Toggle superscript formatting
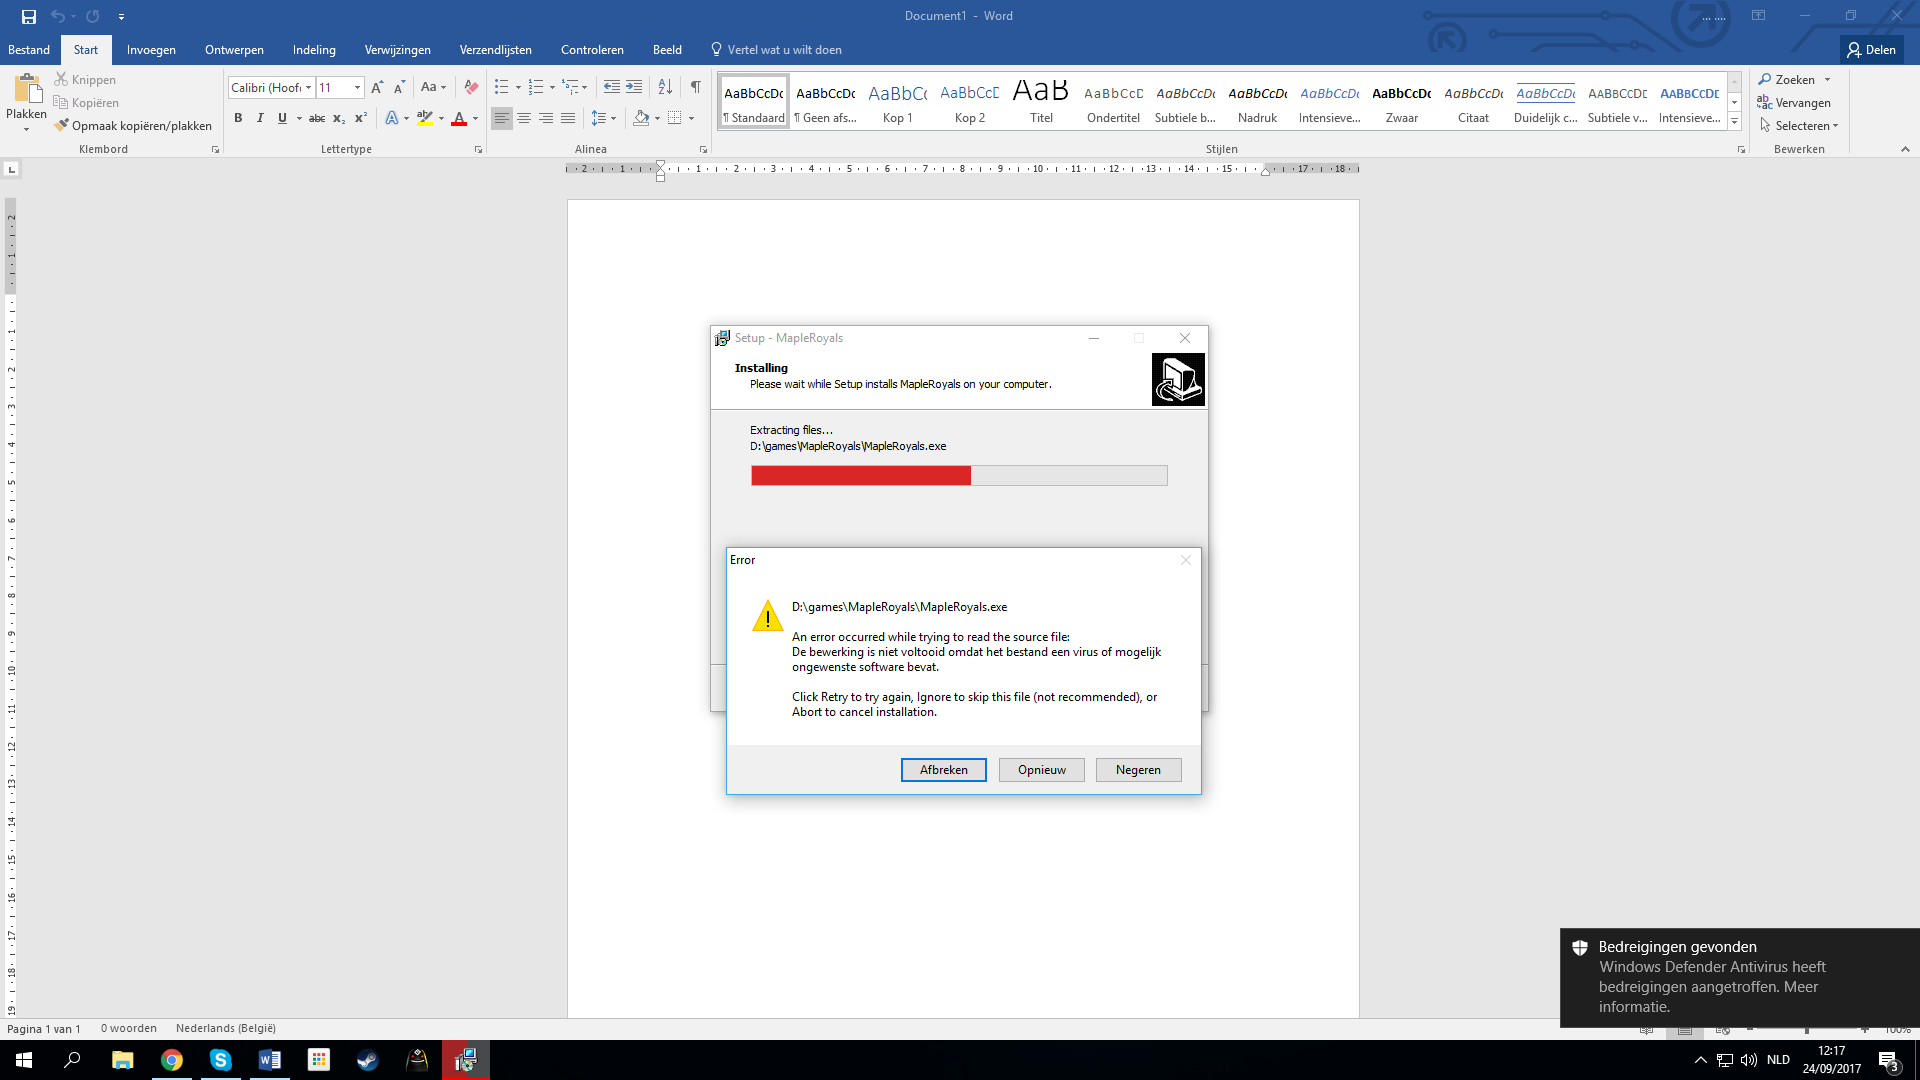The image size is (1920, 1080). (361, 118)
